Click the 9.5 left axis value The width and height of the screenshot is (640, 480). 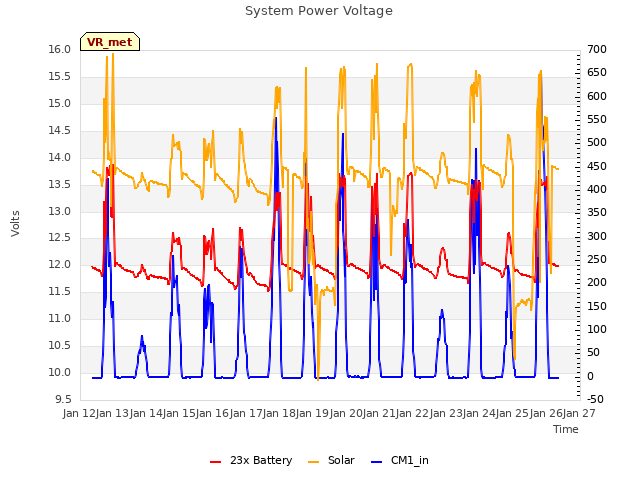coord(63,399)
